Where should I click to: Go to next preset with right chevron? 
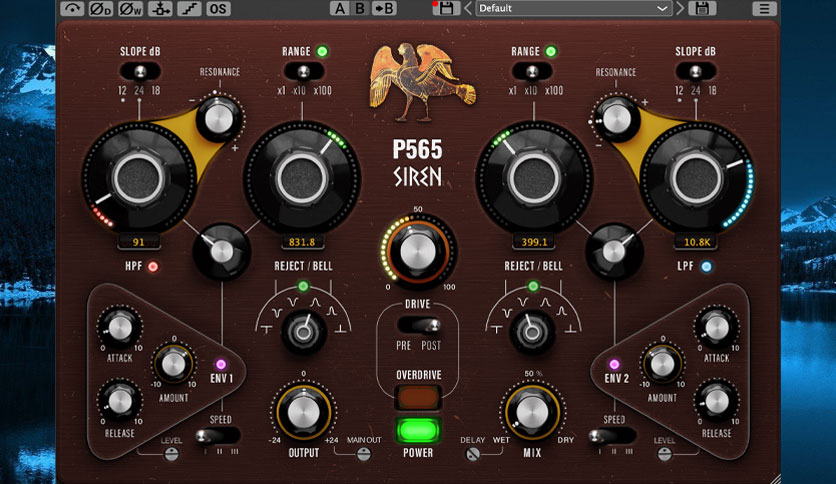[x=680, y=9]
